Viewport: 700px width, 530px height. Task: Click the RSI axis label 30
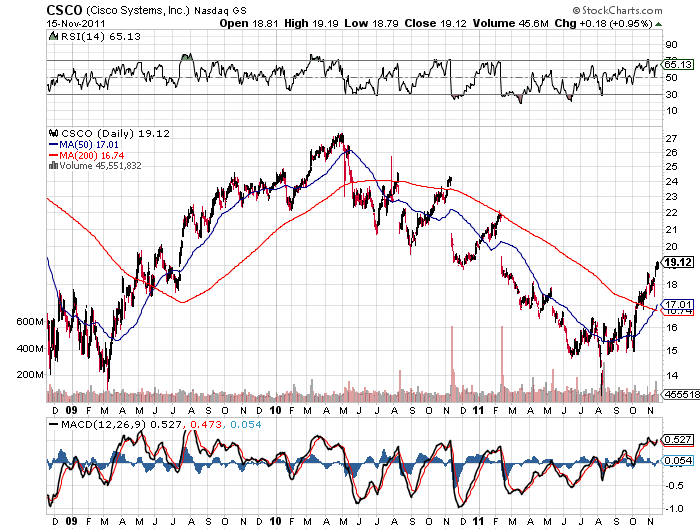tap(671, 94)
